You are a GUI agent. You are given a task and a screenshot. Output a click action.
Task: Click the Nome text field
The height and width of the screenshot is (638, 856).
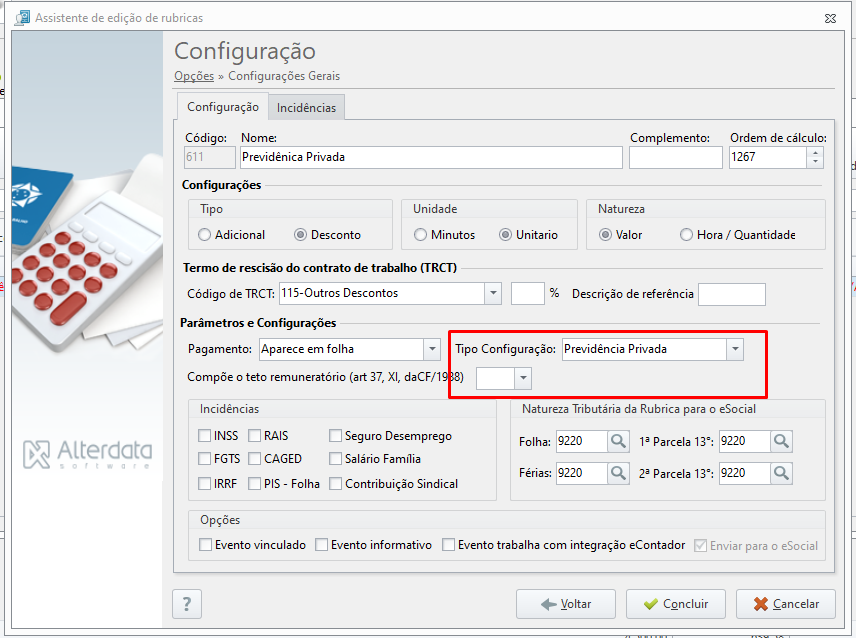[431, 157]
